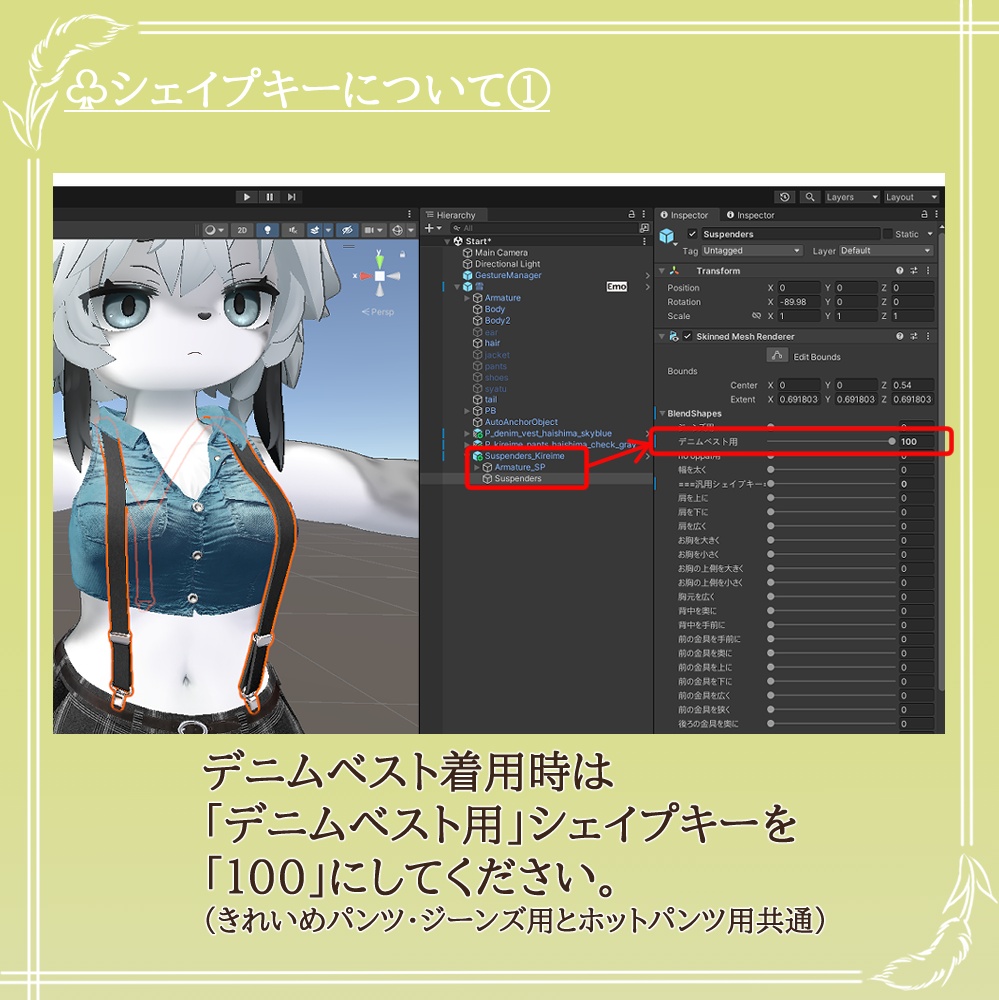Select hair object in Hierarchy
Image resolution: width=999 pixels, height=1000 pixels.
point(486,343)
